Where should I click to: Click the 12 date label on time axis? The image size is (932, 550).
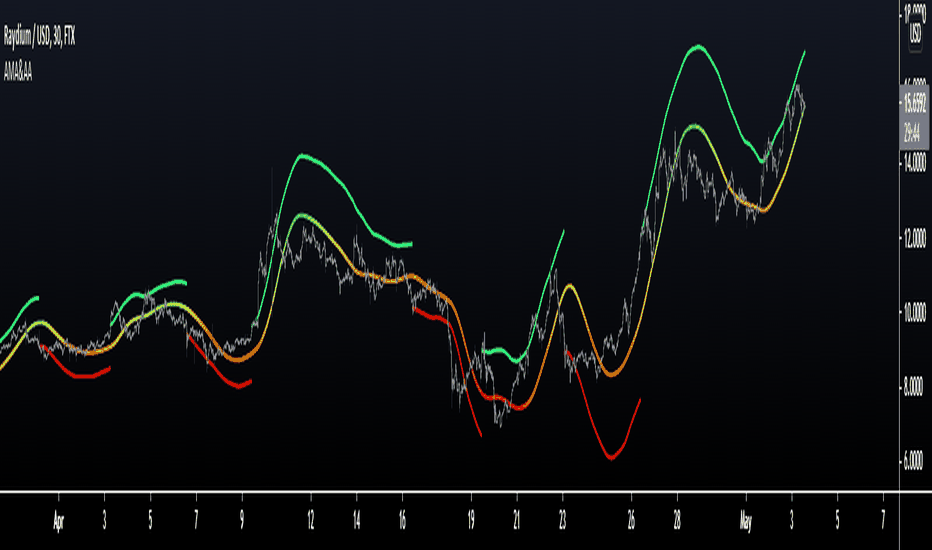[310, 520]
